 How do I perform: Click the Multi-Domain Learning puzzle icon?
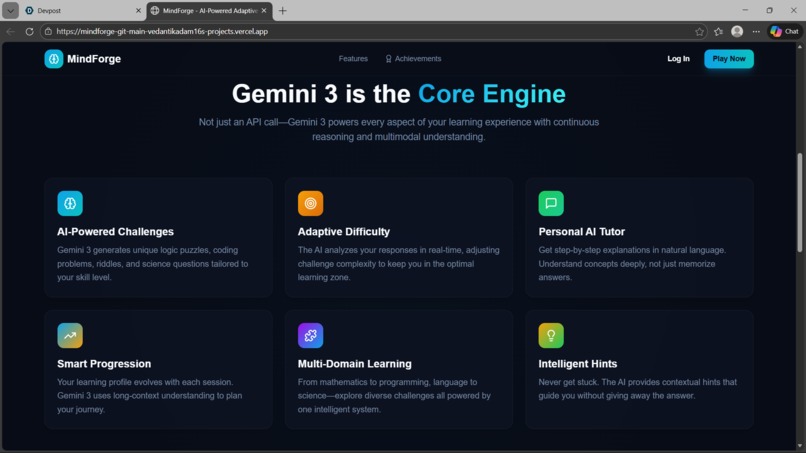click(310, 335)
